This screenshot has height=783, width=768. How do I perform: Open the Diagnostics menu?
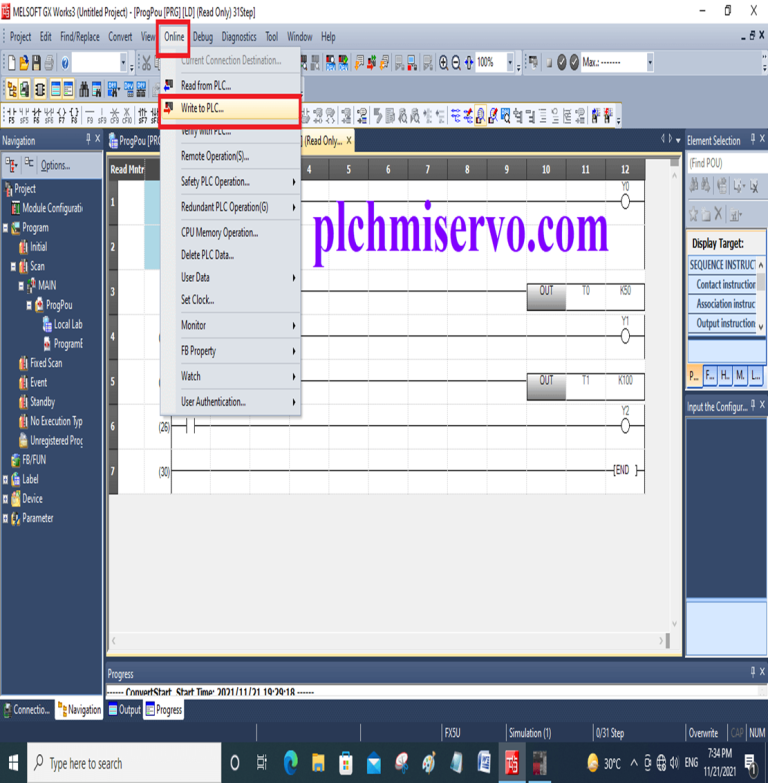239,37
